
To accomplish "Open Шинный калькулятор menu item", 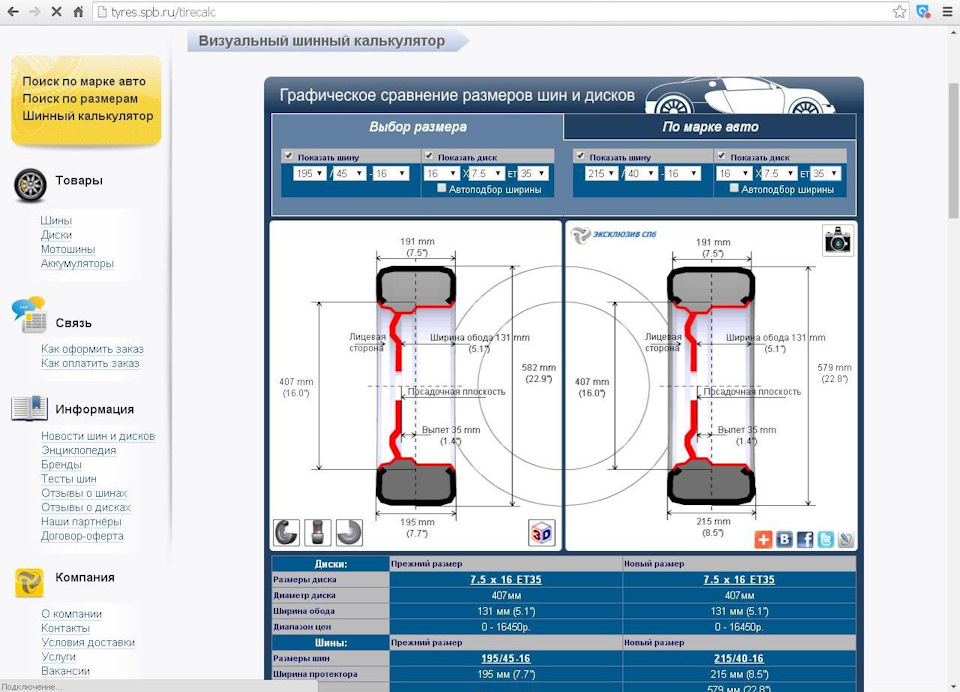I will click(88, 116).
